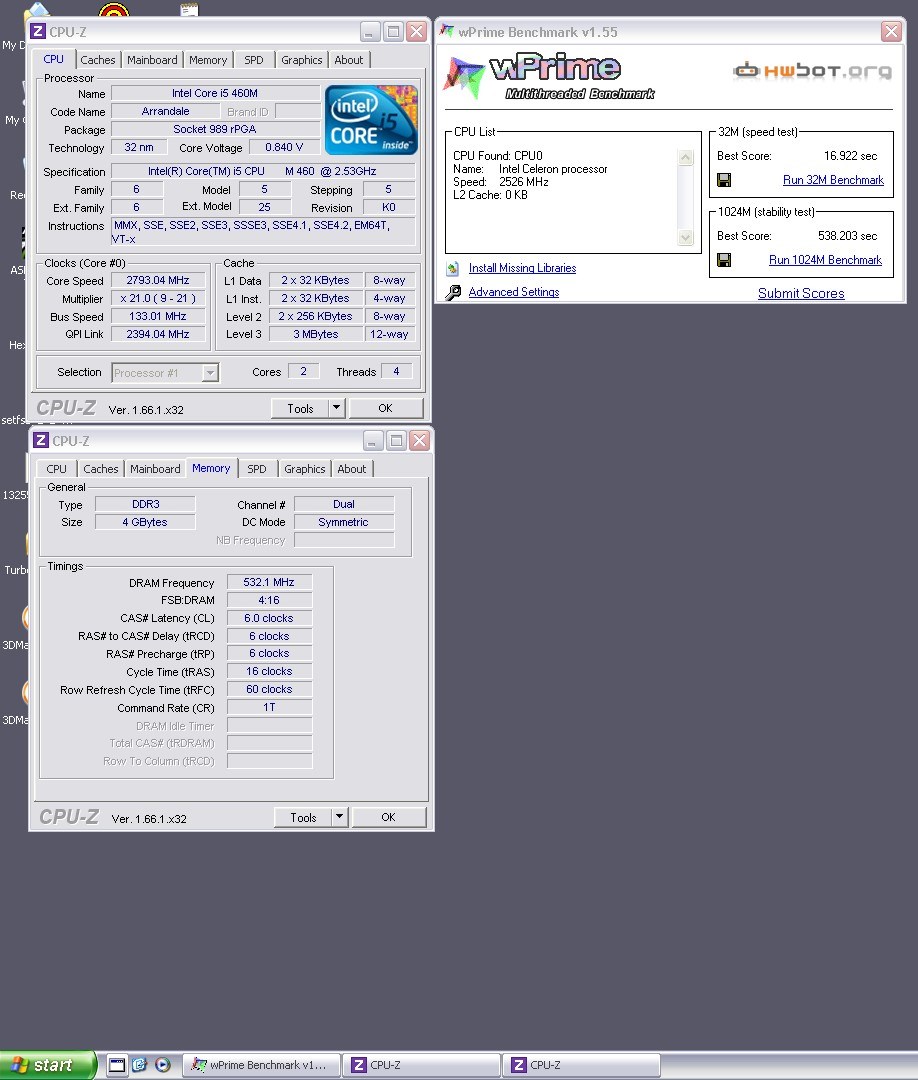918x1080 pixels.
Task: Open the SPD tab in upper CPU-Z
Action: 253,60
